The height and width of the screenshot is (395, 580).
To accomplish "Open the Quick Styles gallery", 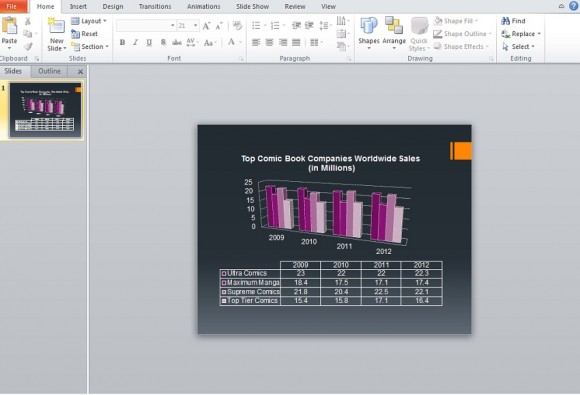I will [419, 34].
